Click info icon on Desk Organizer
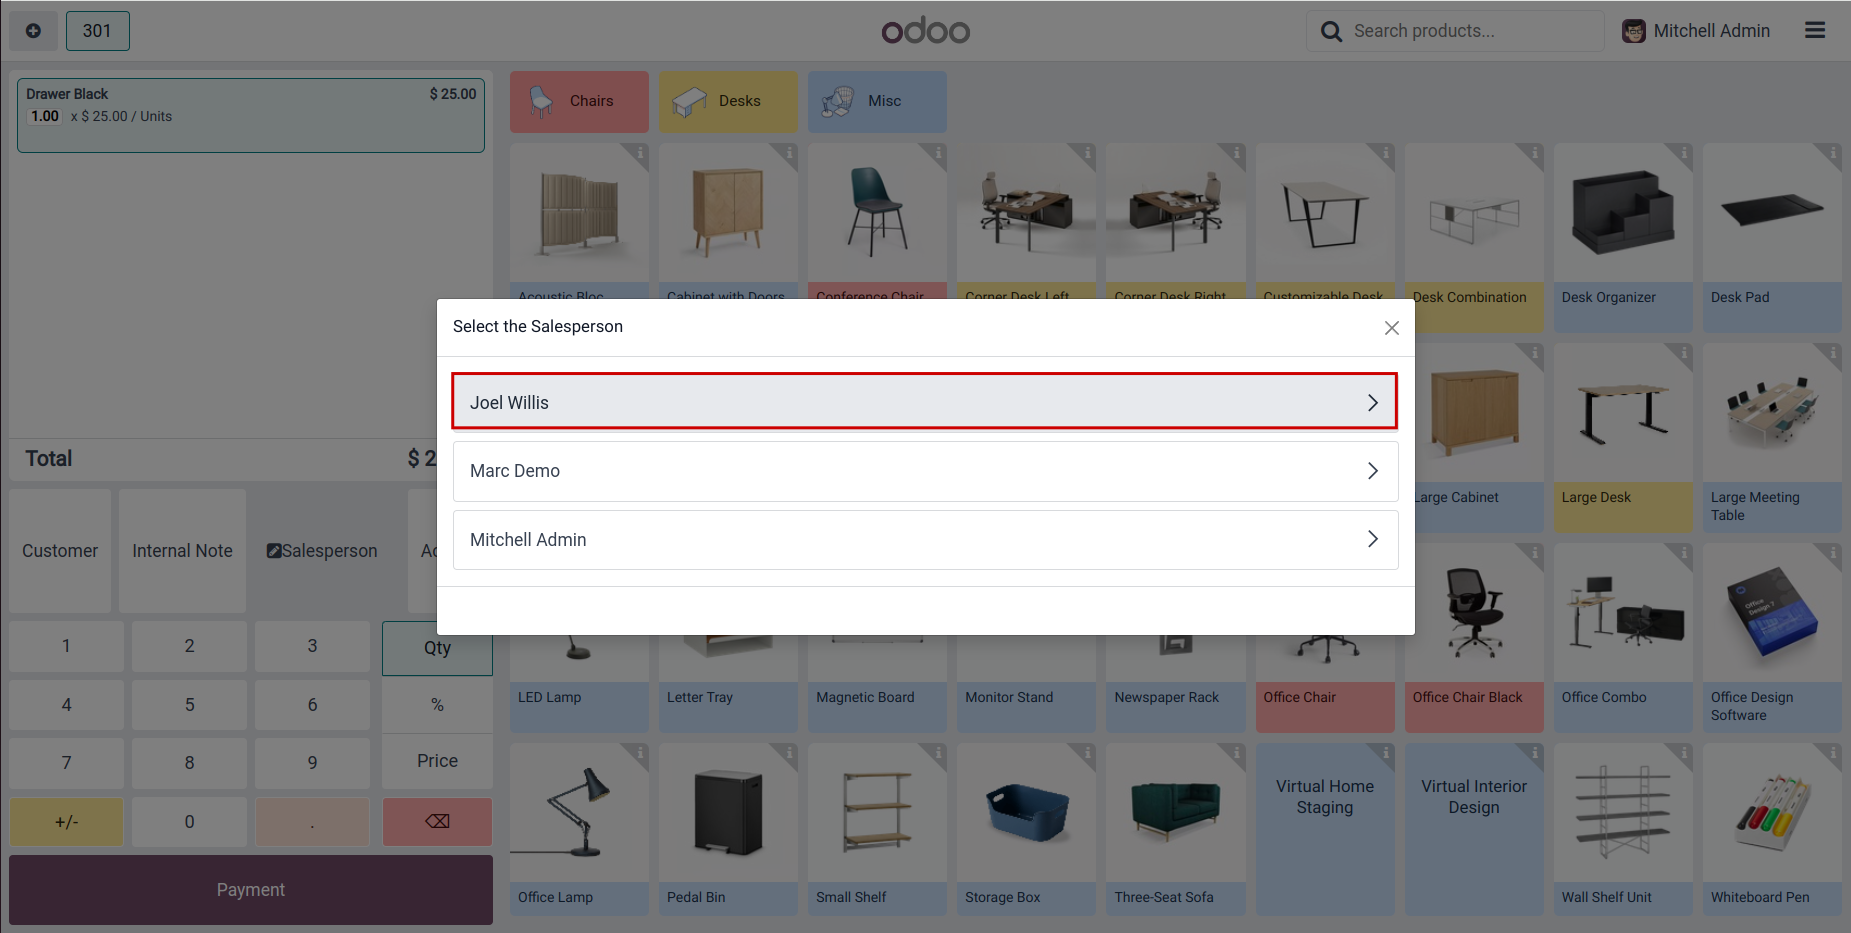The image size is (1851, 933). point(1684,153)
